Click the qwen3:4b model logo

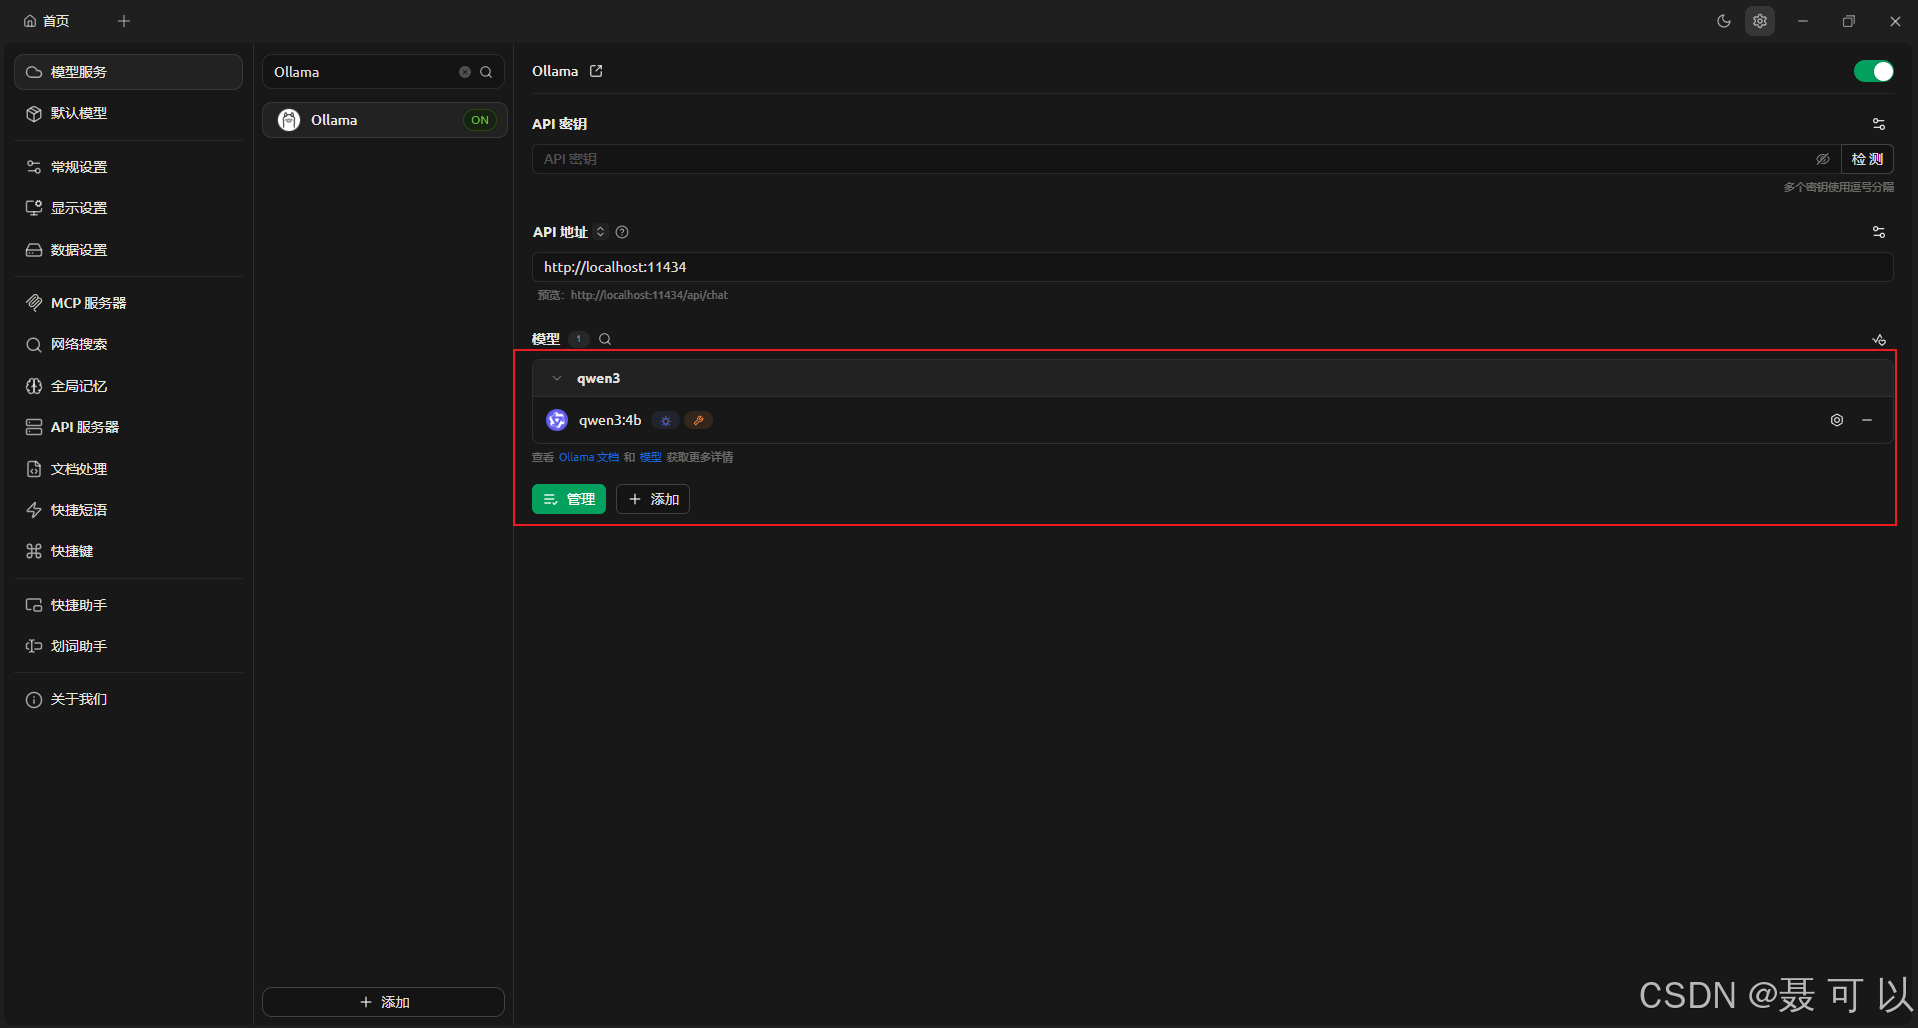[x=557, y=420]
